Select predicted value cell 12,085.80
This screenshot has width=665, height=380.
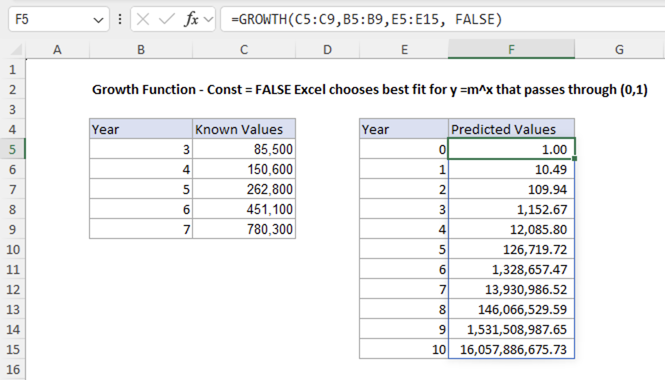coord(511,229)
